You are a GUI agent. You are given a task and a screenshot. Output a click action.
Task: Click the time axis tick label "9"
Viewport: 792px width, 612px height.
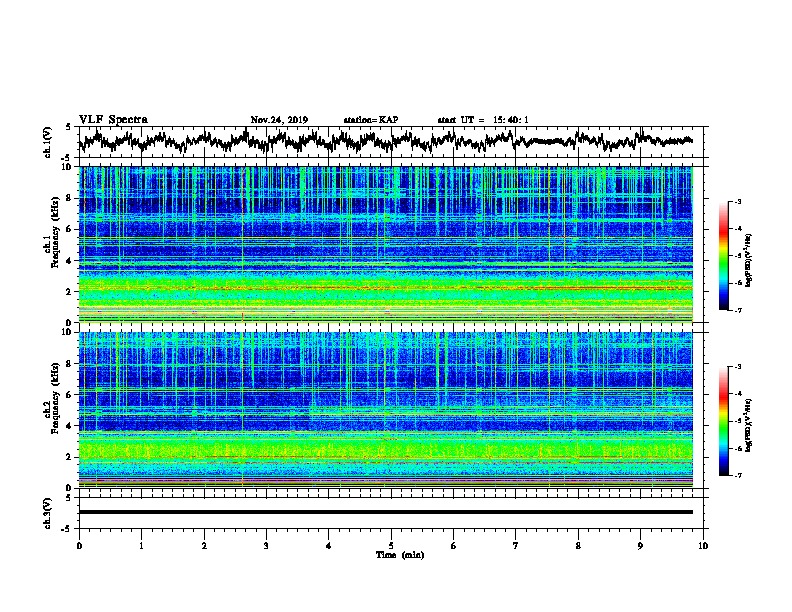pyautogui.click(x=640, y=546)
